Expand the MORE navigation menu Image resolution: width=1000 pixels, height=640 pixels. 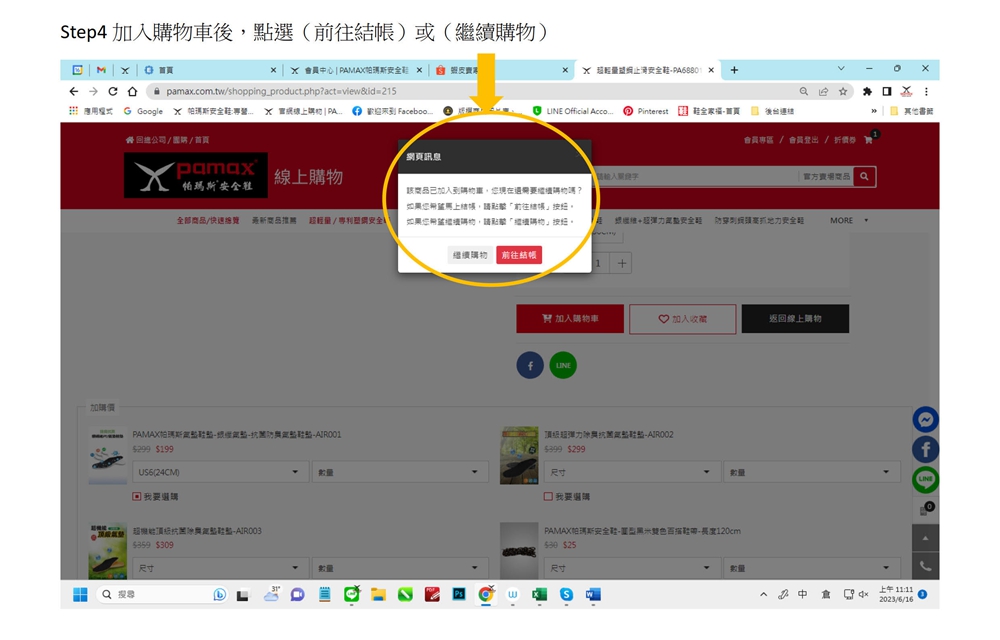tap(849, 221)
